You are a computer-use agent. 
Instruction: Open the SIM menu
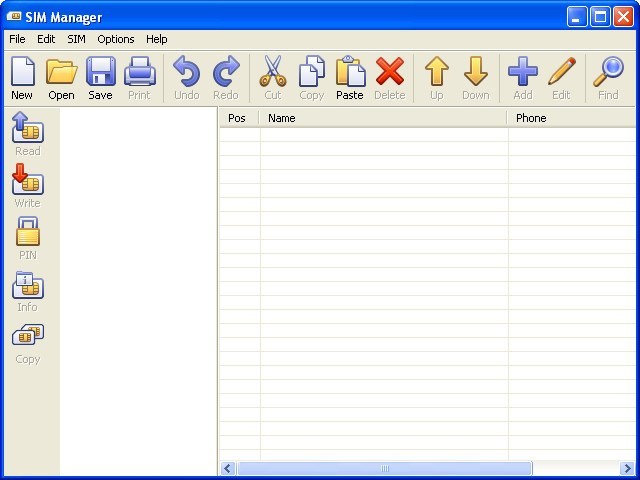(76, 39)
